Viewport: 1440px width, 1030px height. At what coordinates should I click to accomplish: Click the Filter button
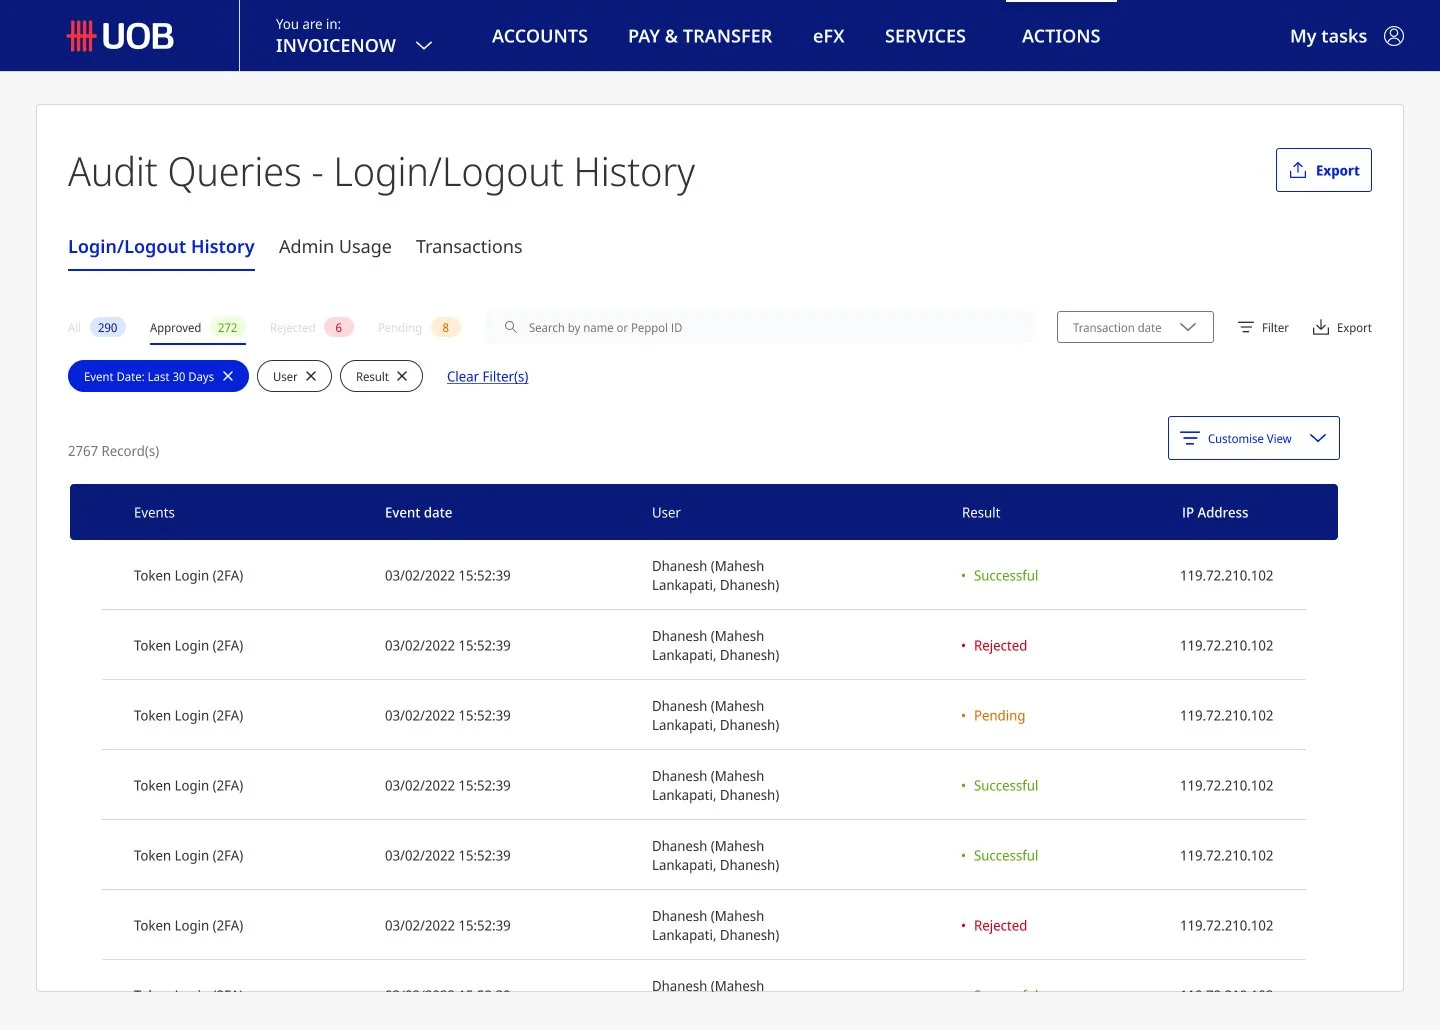tap(1263, 327)
